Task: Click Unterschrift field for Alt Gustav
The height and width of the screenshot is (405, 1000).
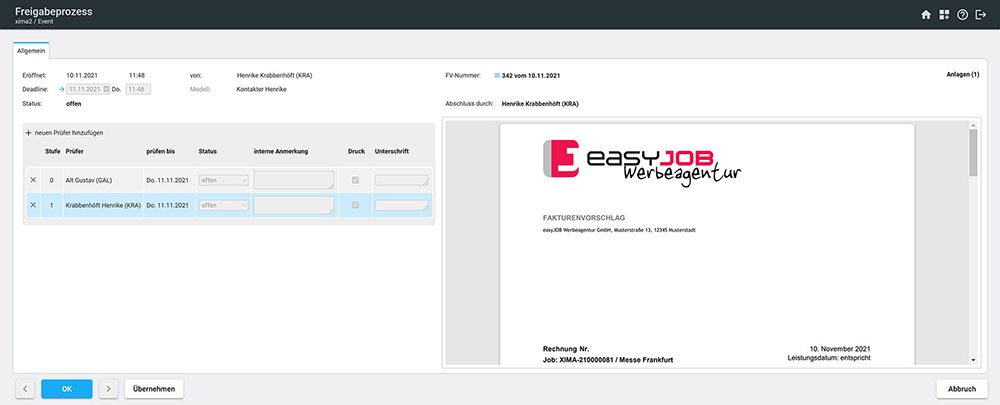Action: (x=402, y=180)
